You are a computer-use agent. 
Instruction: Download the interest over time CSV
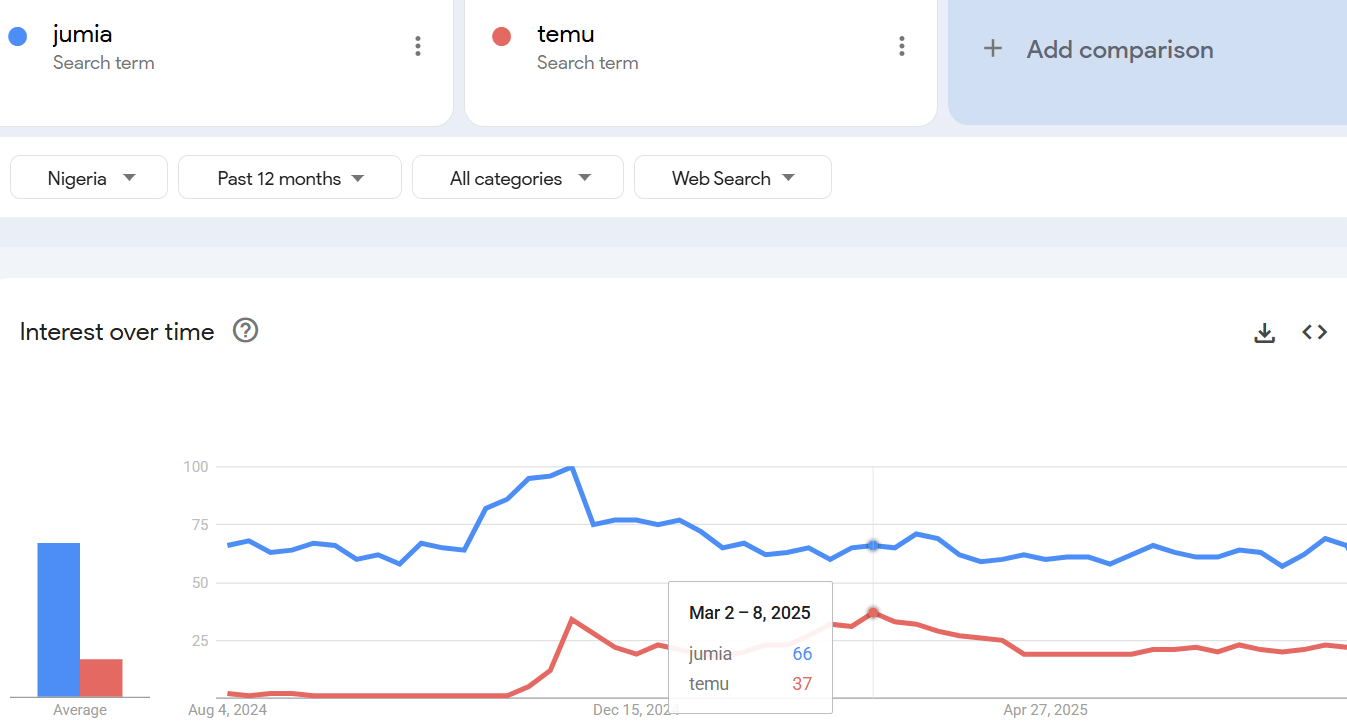click(x=1265, y=333)
